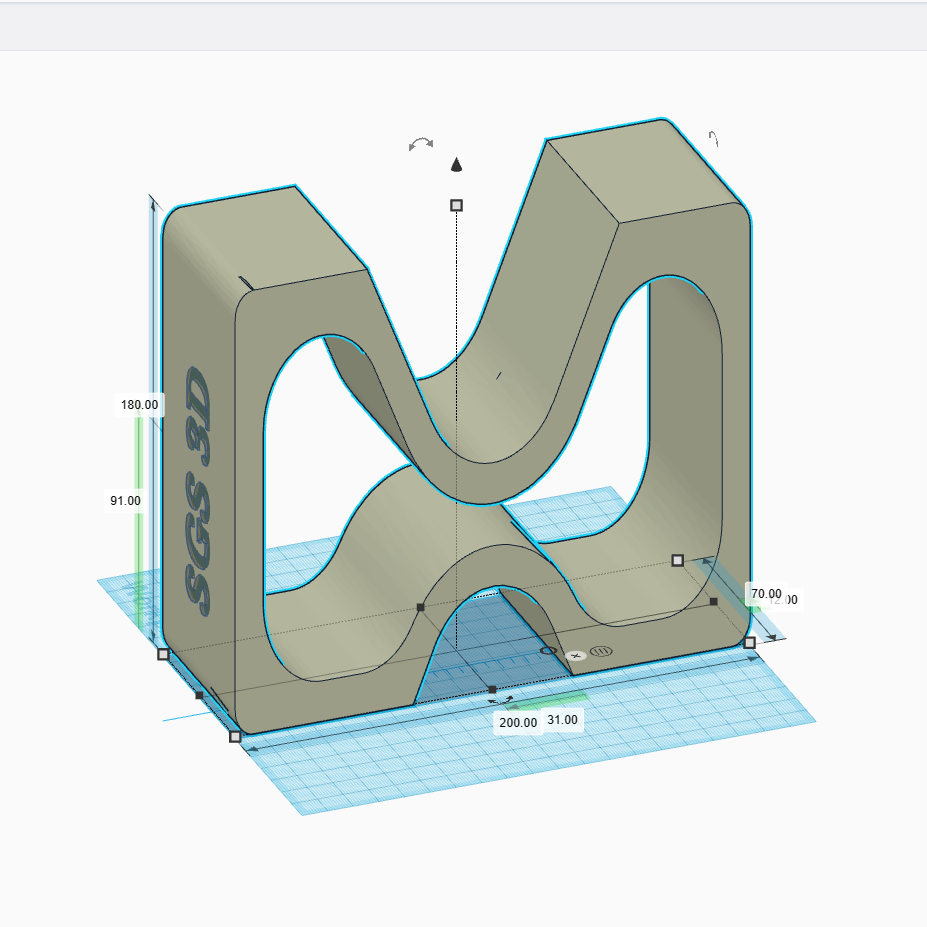The image size is (927, 927).
Task: Click black midpoint handle left of 70.00 label
Action: (713, 601)
